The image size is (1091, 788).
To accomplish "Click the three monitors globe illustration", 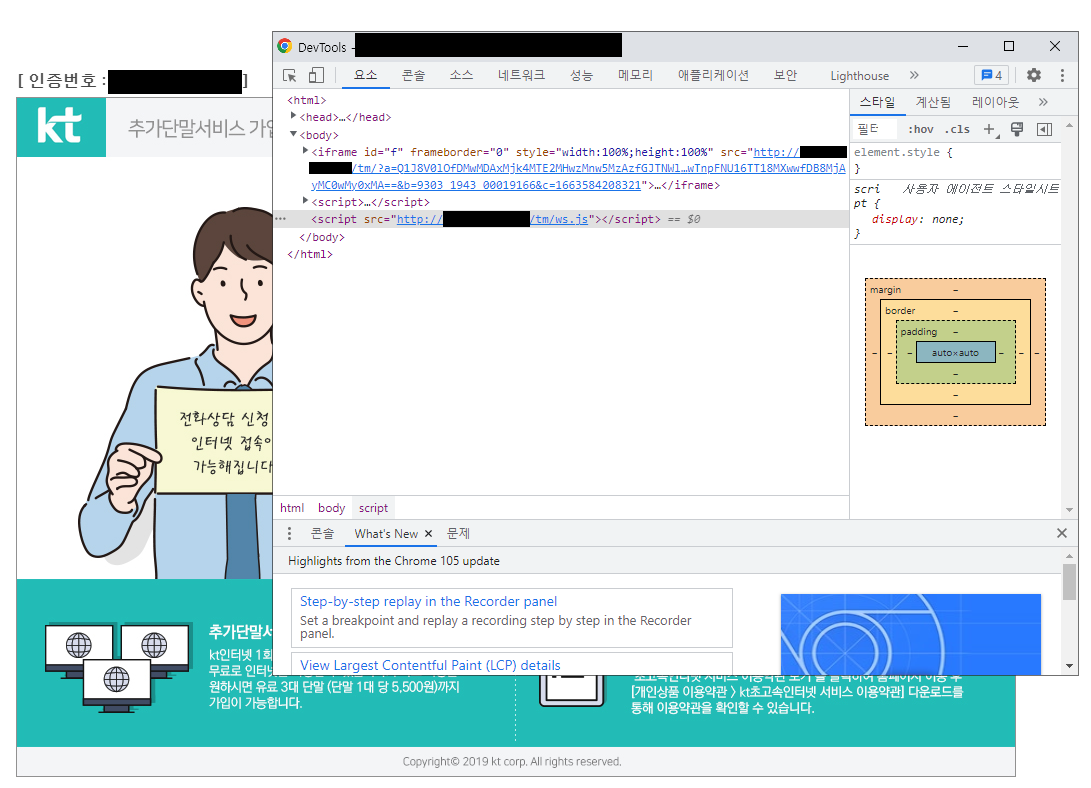I will pos(116,668).
